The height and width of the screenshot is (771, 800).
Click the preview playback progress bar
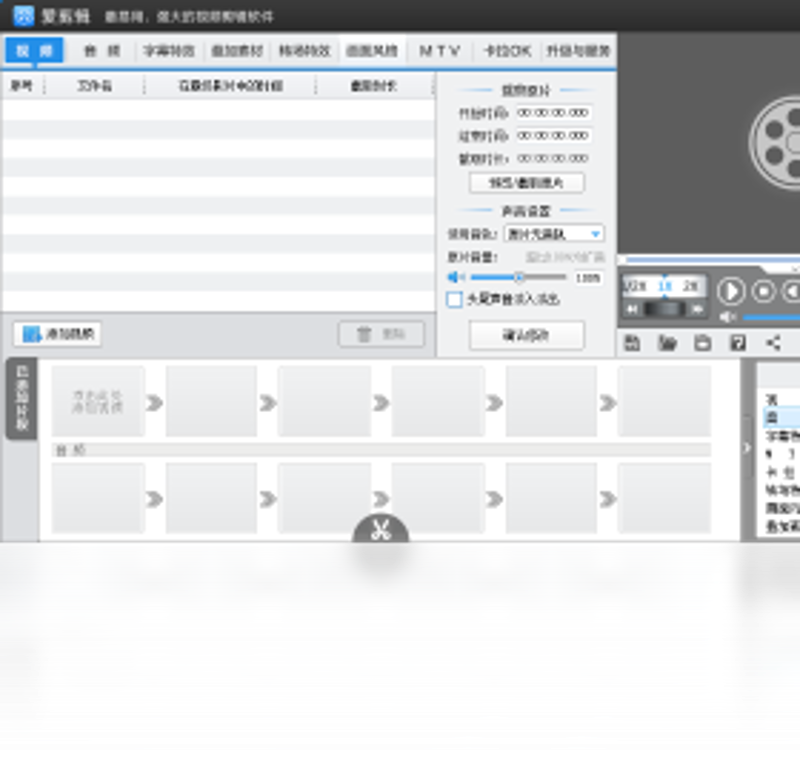click(x=713, y=260)
